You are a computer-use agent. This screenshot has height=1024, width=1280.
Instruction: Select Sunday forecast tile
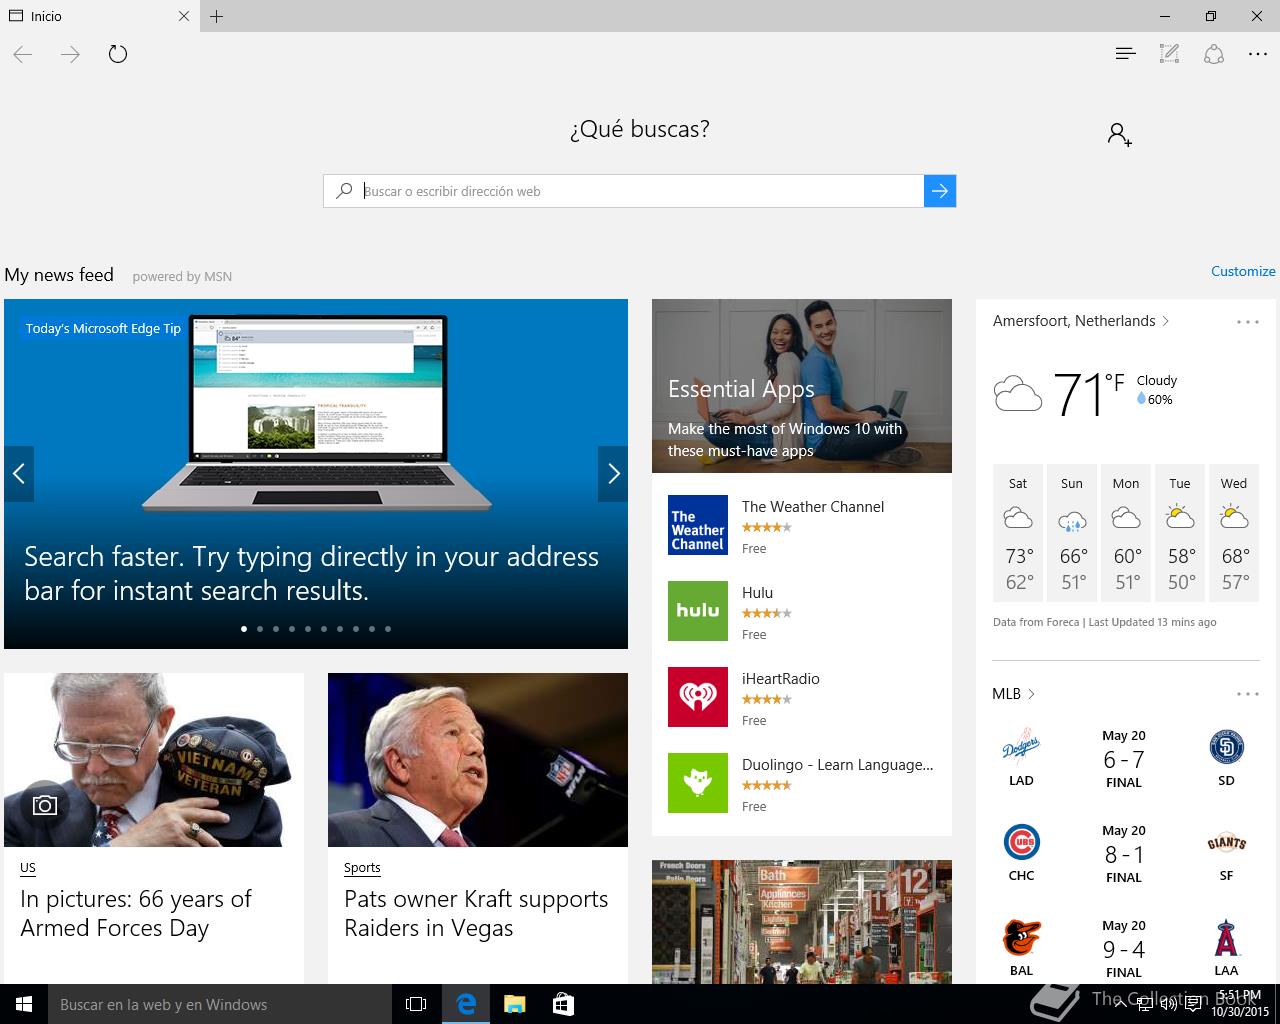(x=1072, y=533)
